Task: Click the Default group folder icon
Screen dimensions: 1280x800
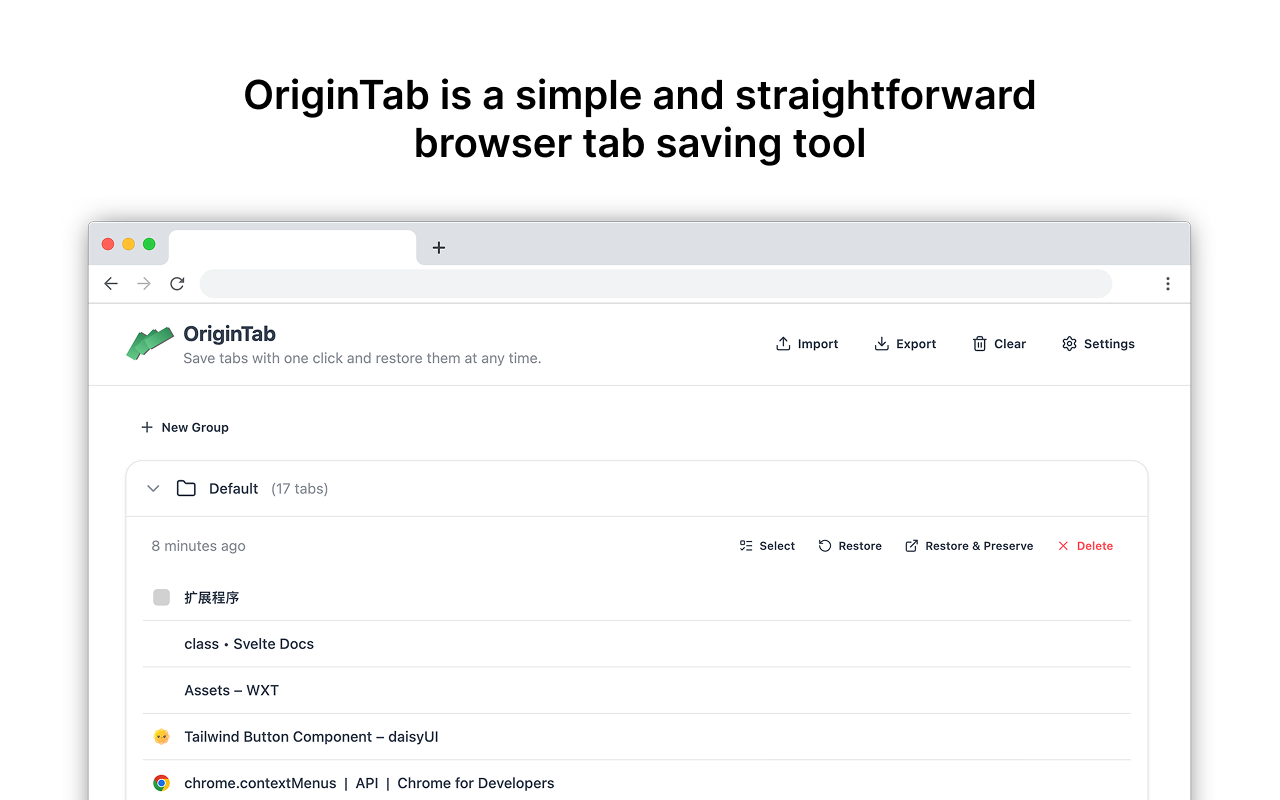Action: coord(186,489)
